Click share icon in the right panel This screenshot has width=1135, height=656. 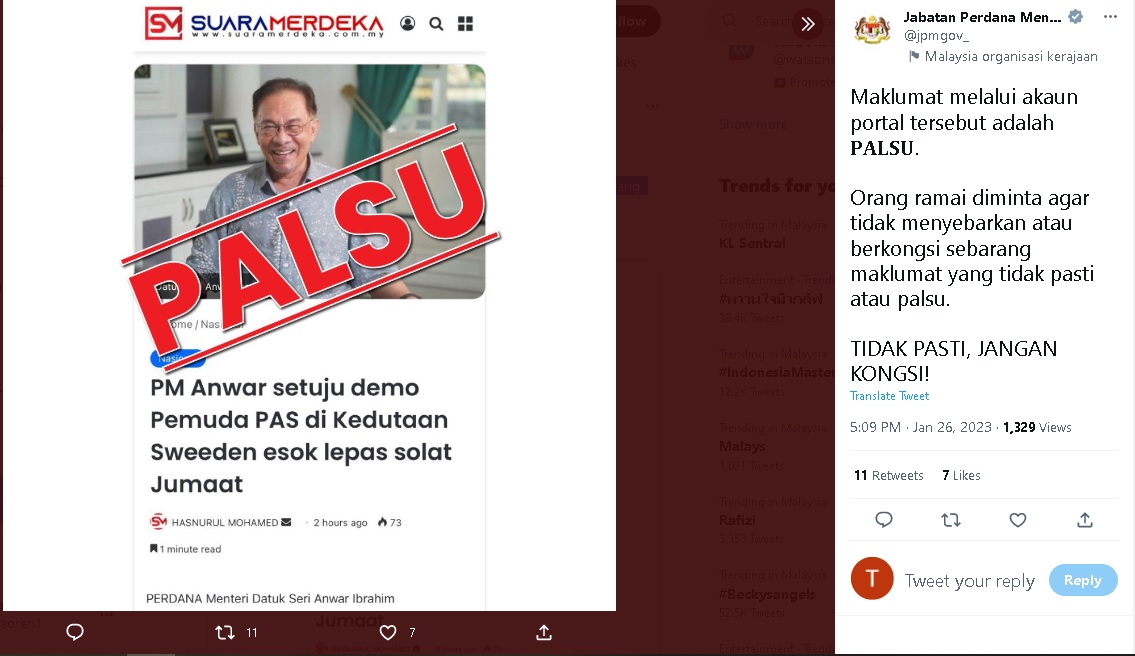(1084, 520)
